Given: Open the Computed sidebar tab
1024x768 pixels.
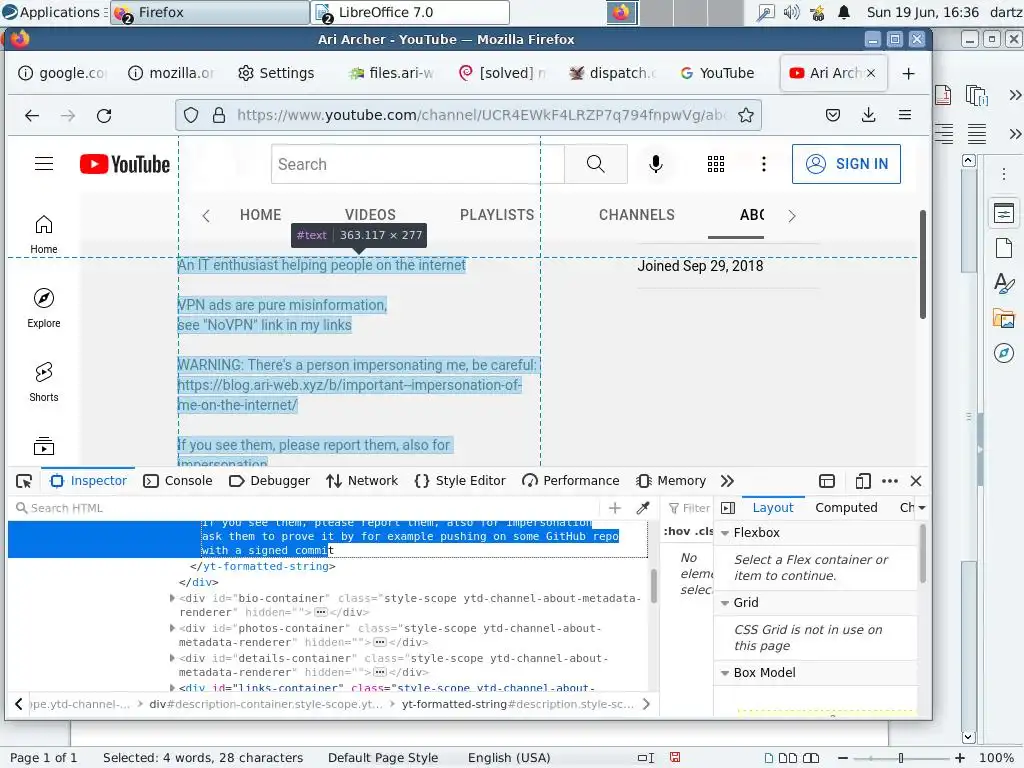Looking at the screenshot, I should click(846, 508).
